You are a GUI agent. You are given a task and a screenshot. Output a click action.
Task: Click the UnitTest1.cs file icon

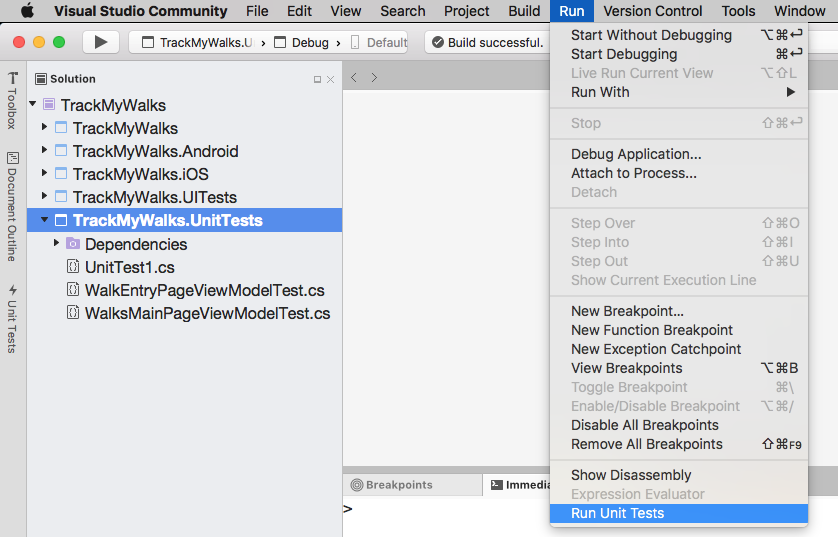pyautogui.click(x=73, y=266)
